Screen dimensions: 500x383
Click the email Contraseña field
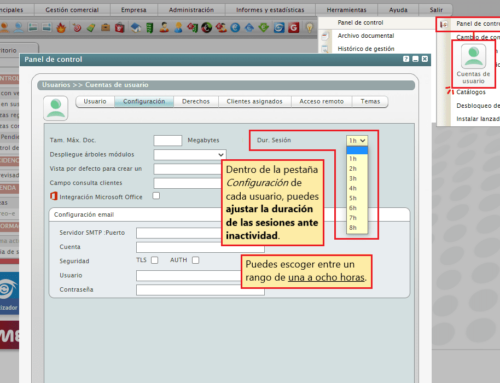pos(200,290)
